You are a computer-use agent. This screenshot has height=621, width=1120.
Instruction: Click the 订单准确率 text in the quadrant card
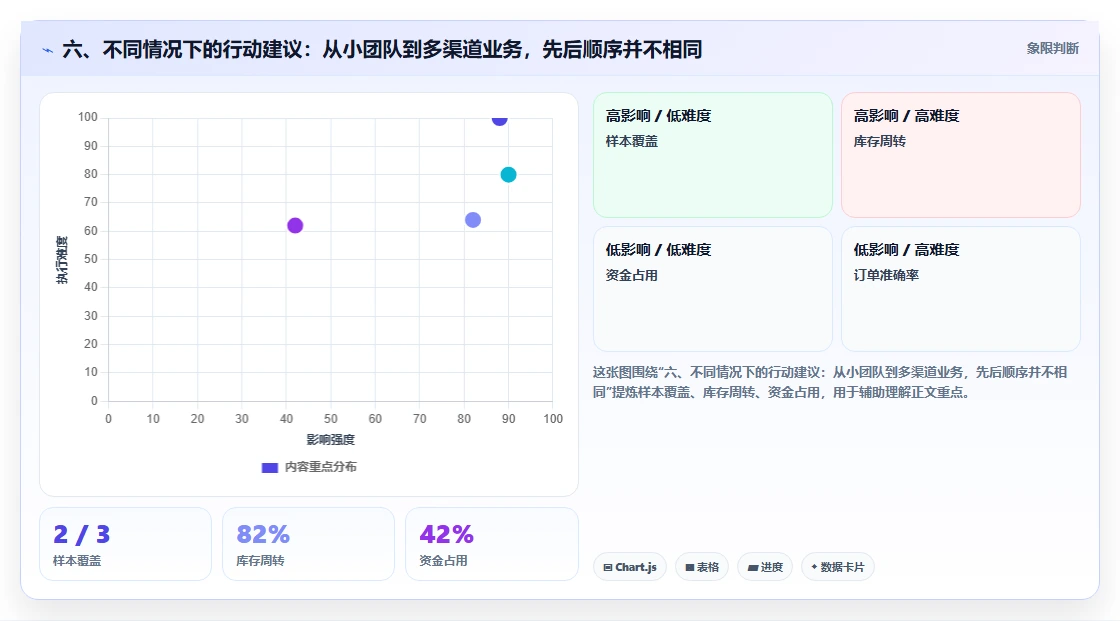886,275
